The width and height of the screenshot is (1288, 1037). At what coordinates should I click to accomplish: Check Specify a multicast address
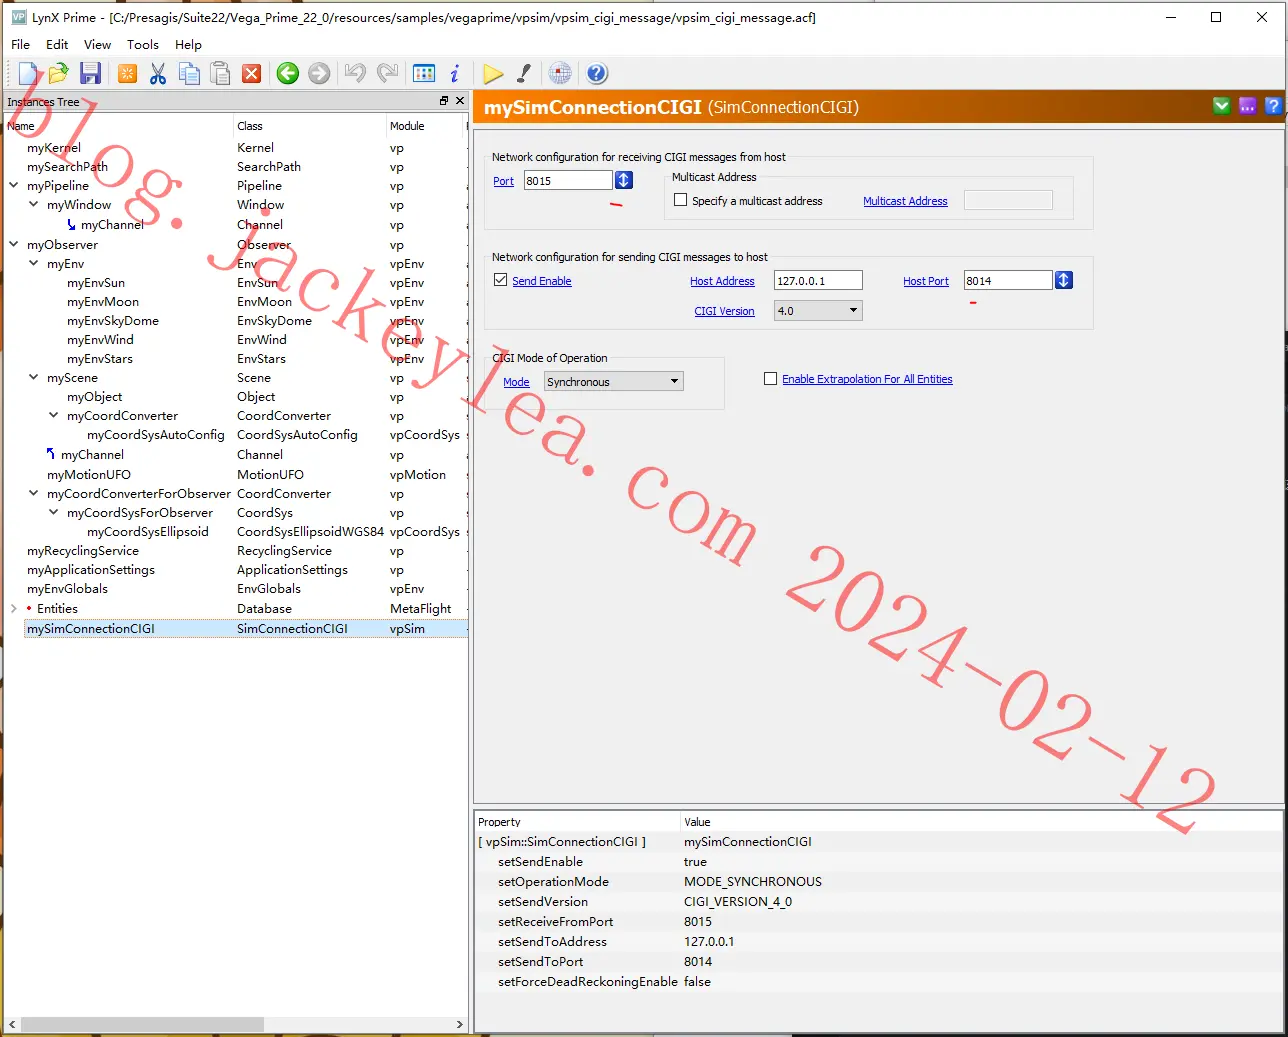click(681, 200)
